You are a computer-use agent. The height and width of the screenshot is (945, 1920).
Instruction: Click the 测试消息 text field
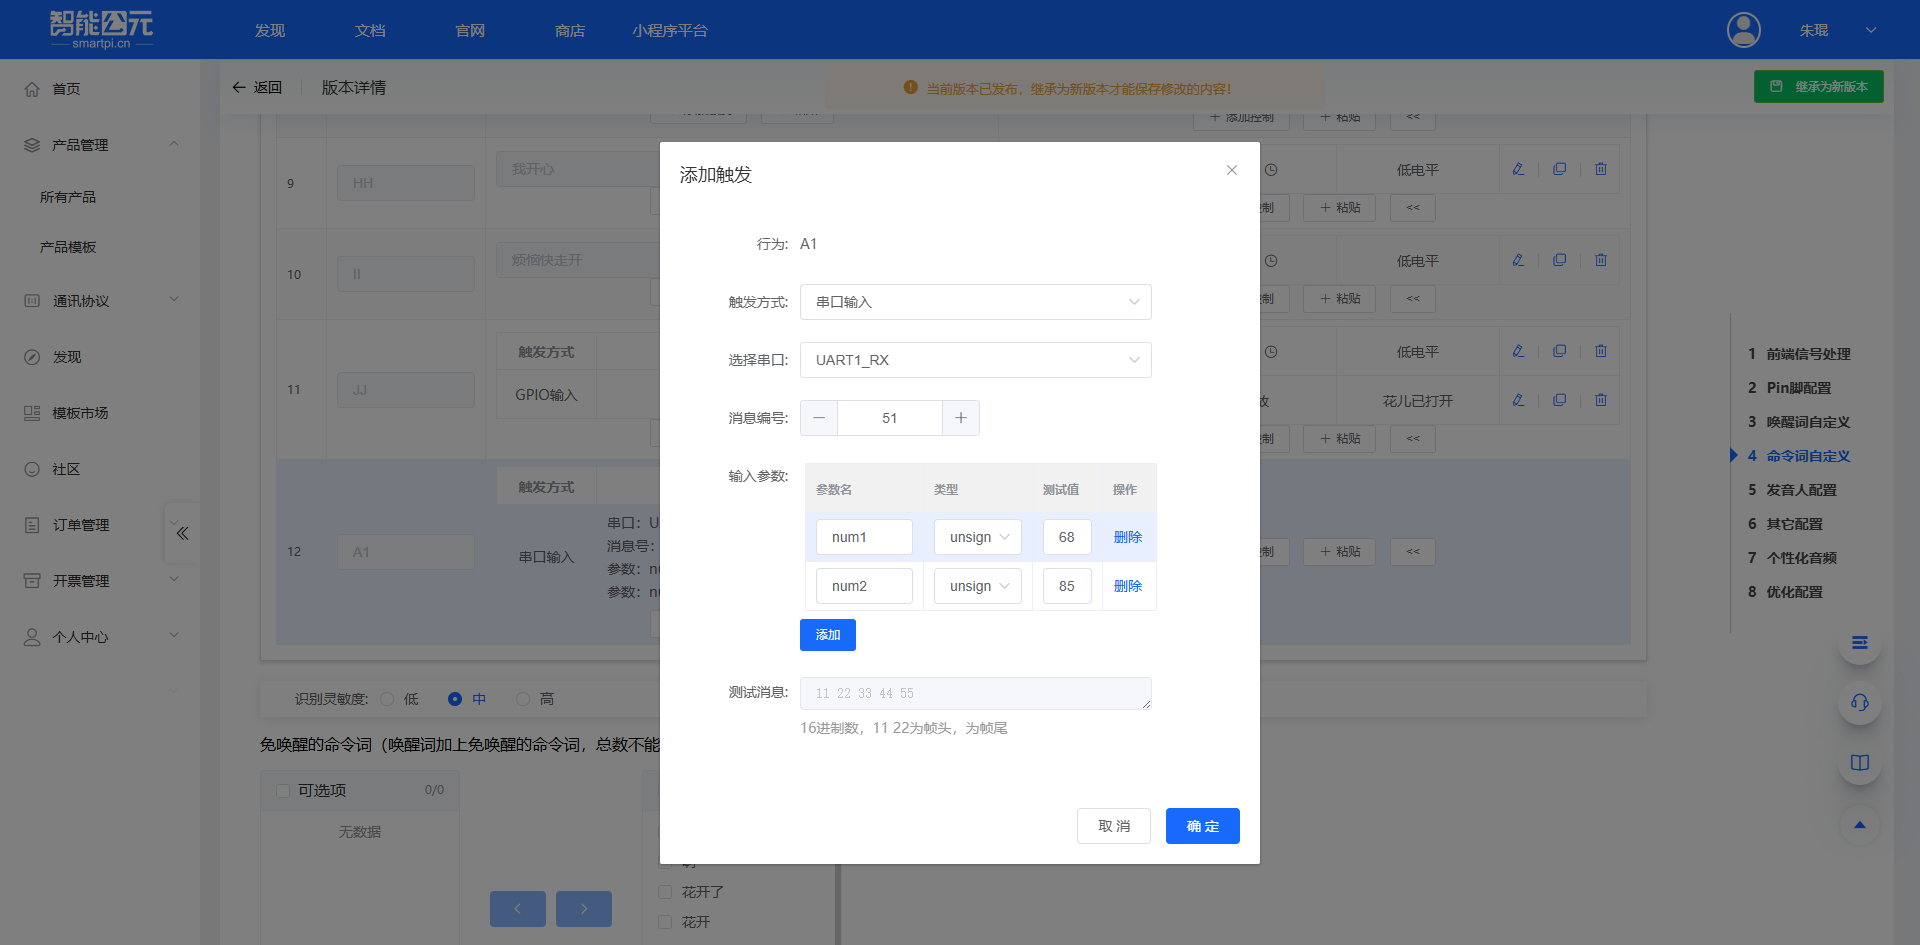975,693
